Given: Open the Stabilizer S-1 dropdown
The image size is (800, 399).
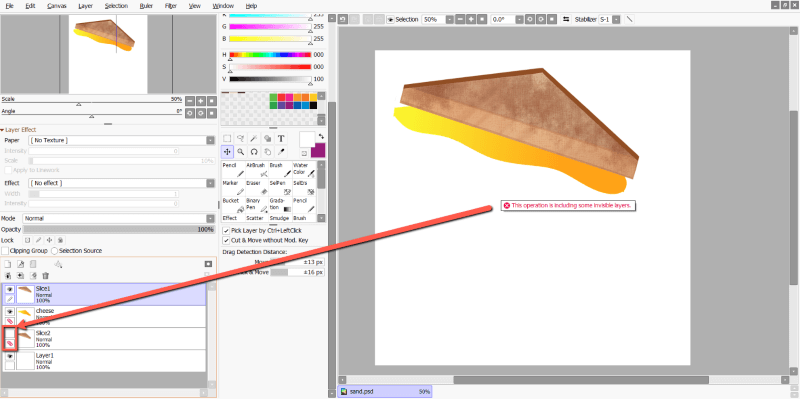Looking at the screenshot, I should click(x=616, y=19).
